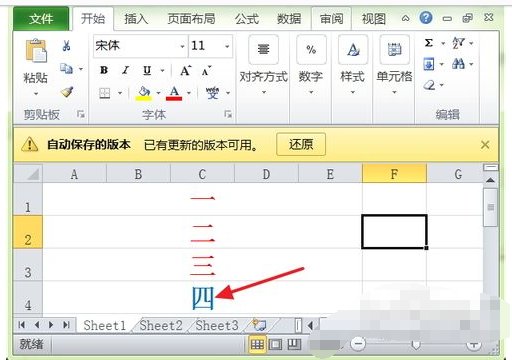Open the Styles (样式) icon
The image size is (512, 360).
pos(353,50)
